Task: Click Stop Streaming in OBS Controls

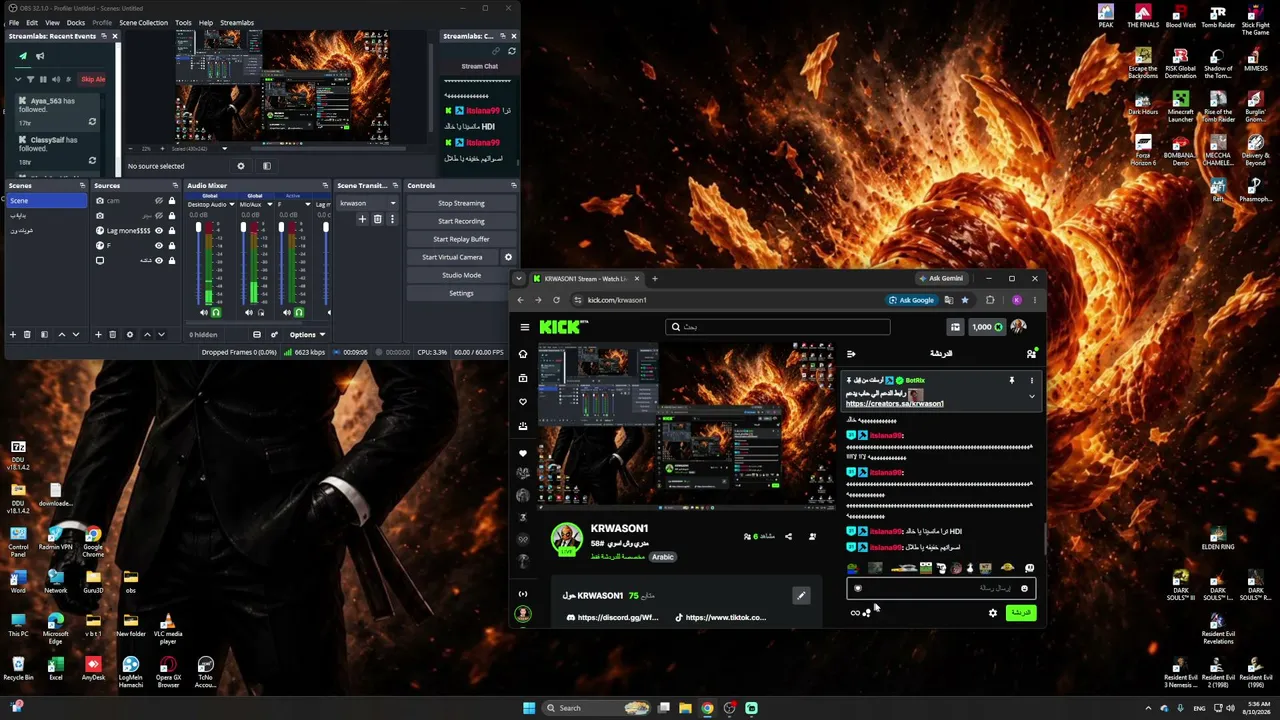Action: pyautogui.click(x=461, y=203)
